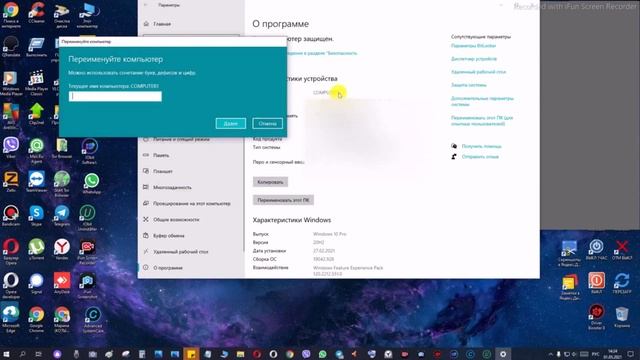
Task: Open Mail.Ru Agent desktop icon
Action: [36, 150]
